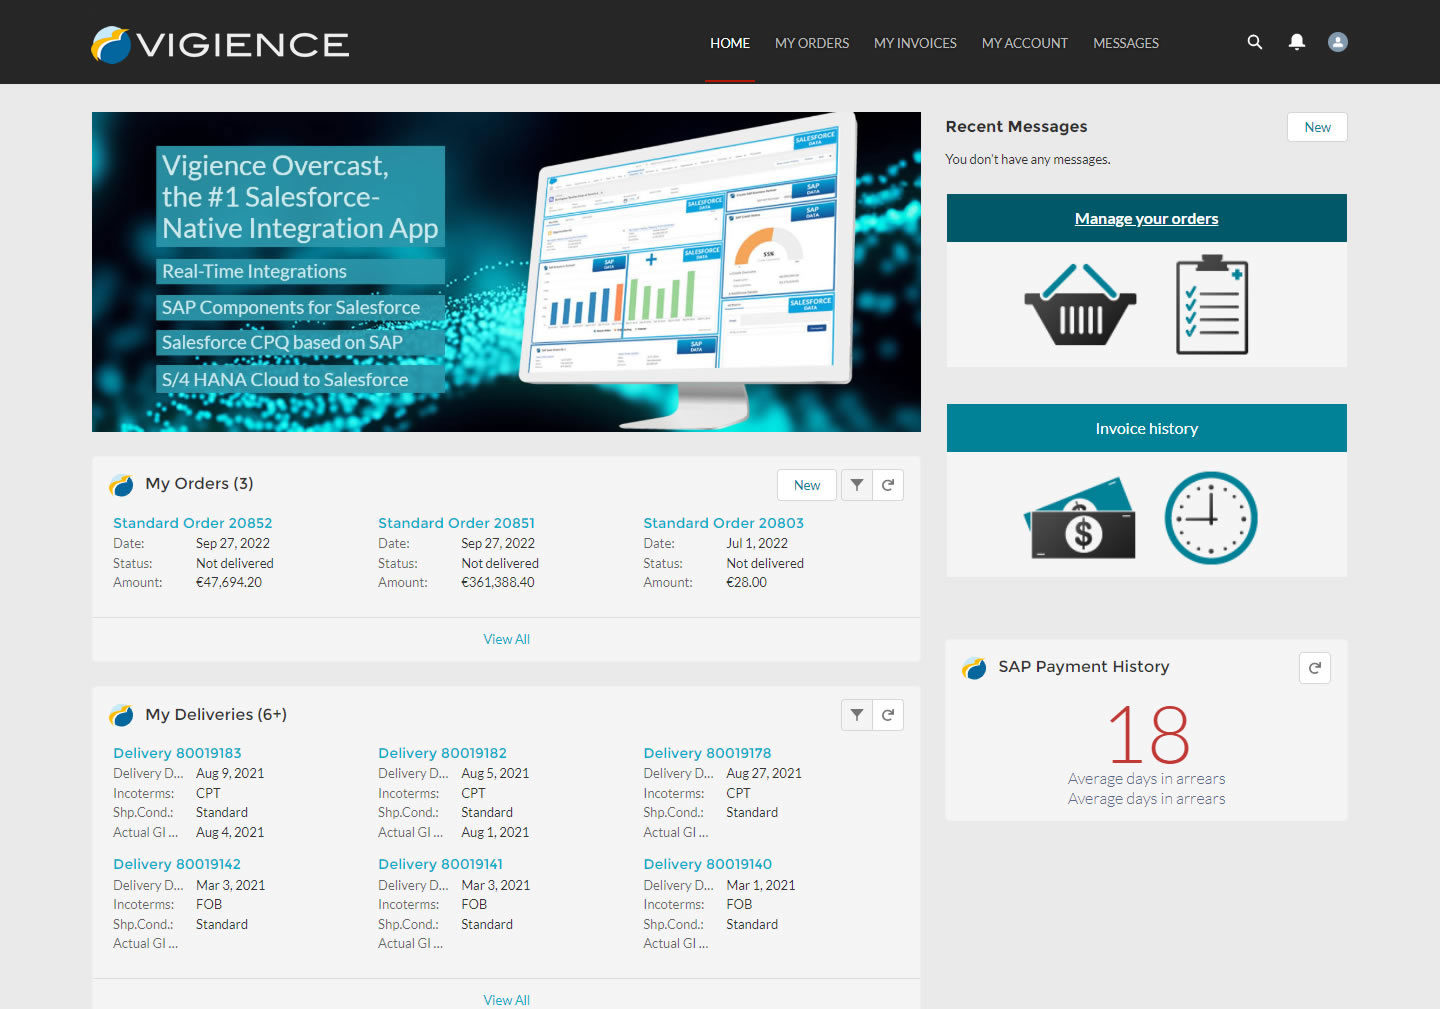Click the My Orders (3) heading
Viewport: 1440px width, 1009px height.
[199, 483]
